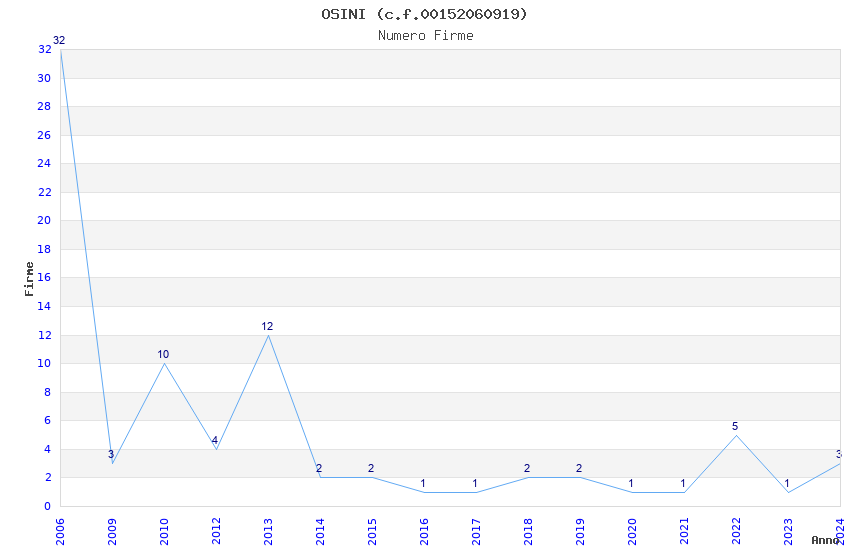850x550 pixels.
Task: Select the 2021 x-axis label
Action: (685, 532)
